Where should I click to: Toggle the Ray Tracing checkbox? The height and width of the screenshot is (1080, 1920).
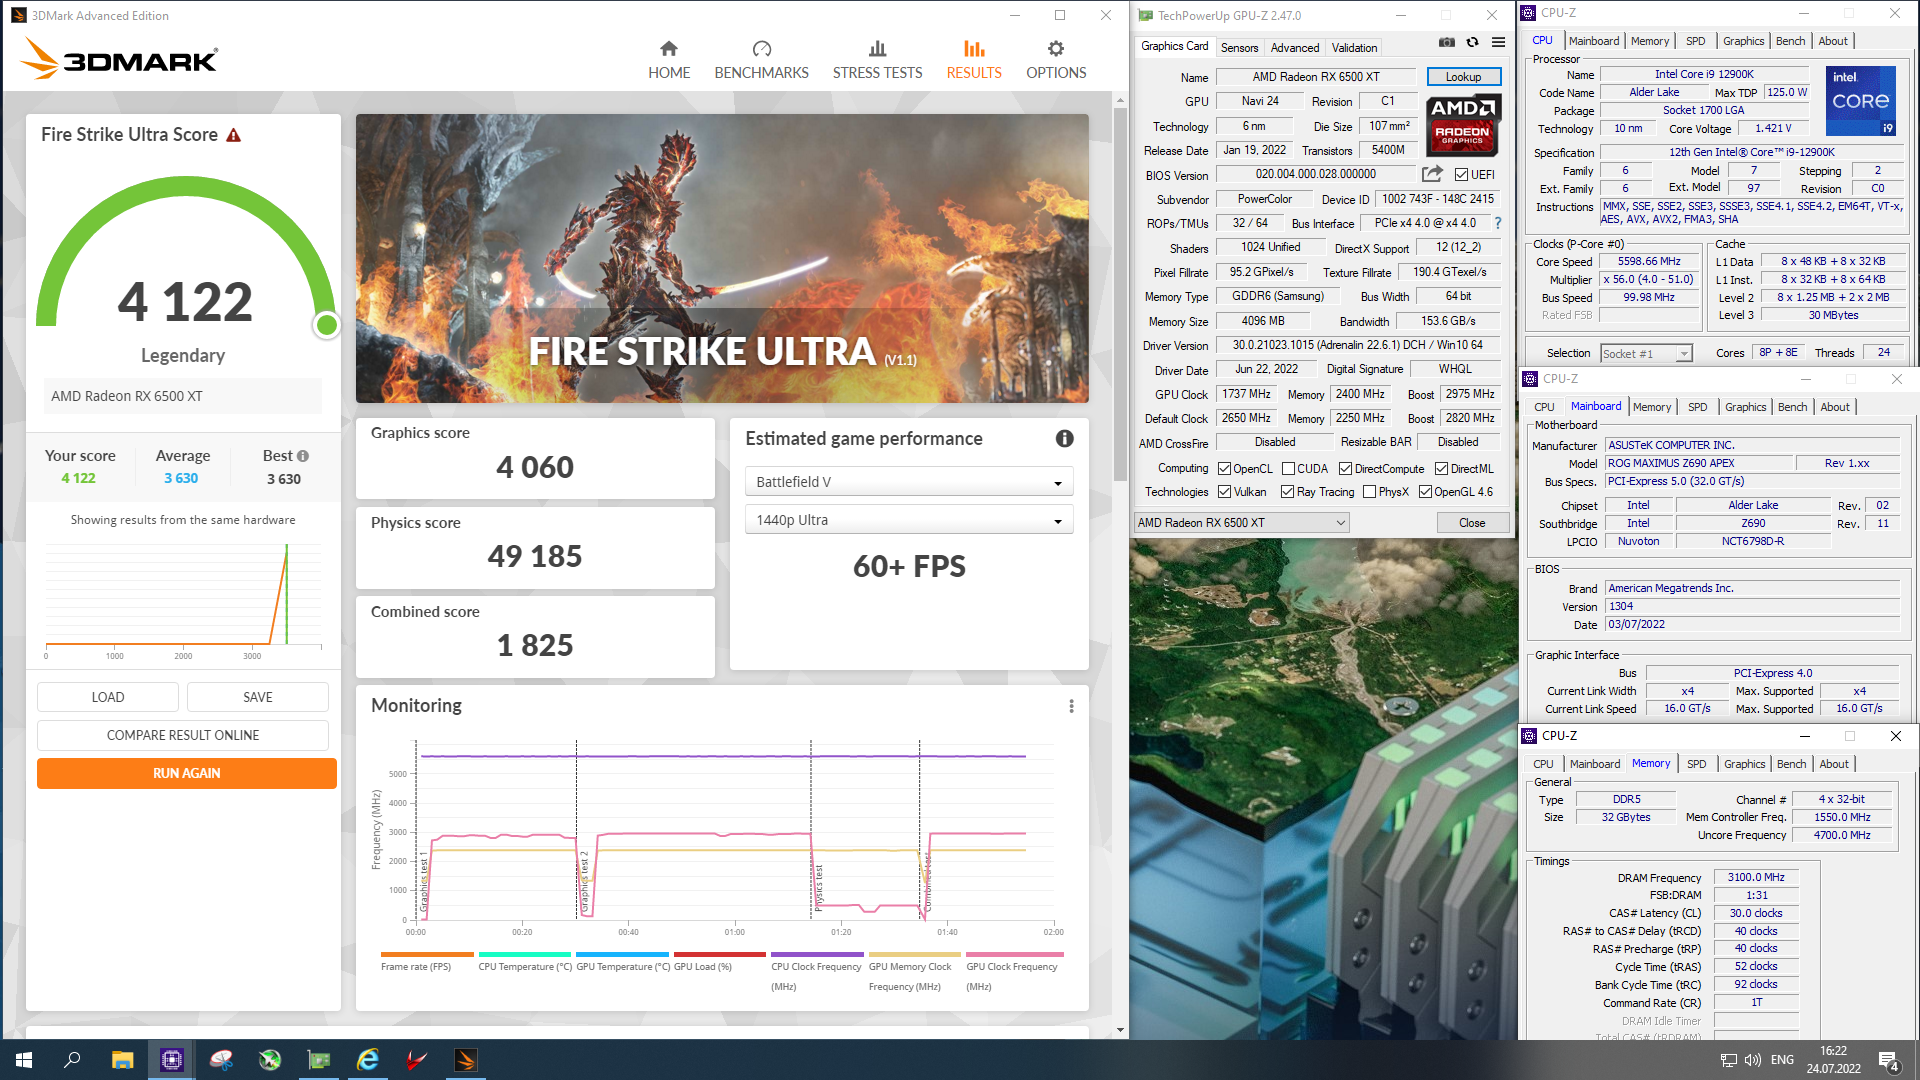click(1287, 492)
